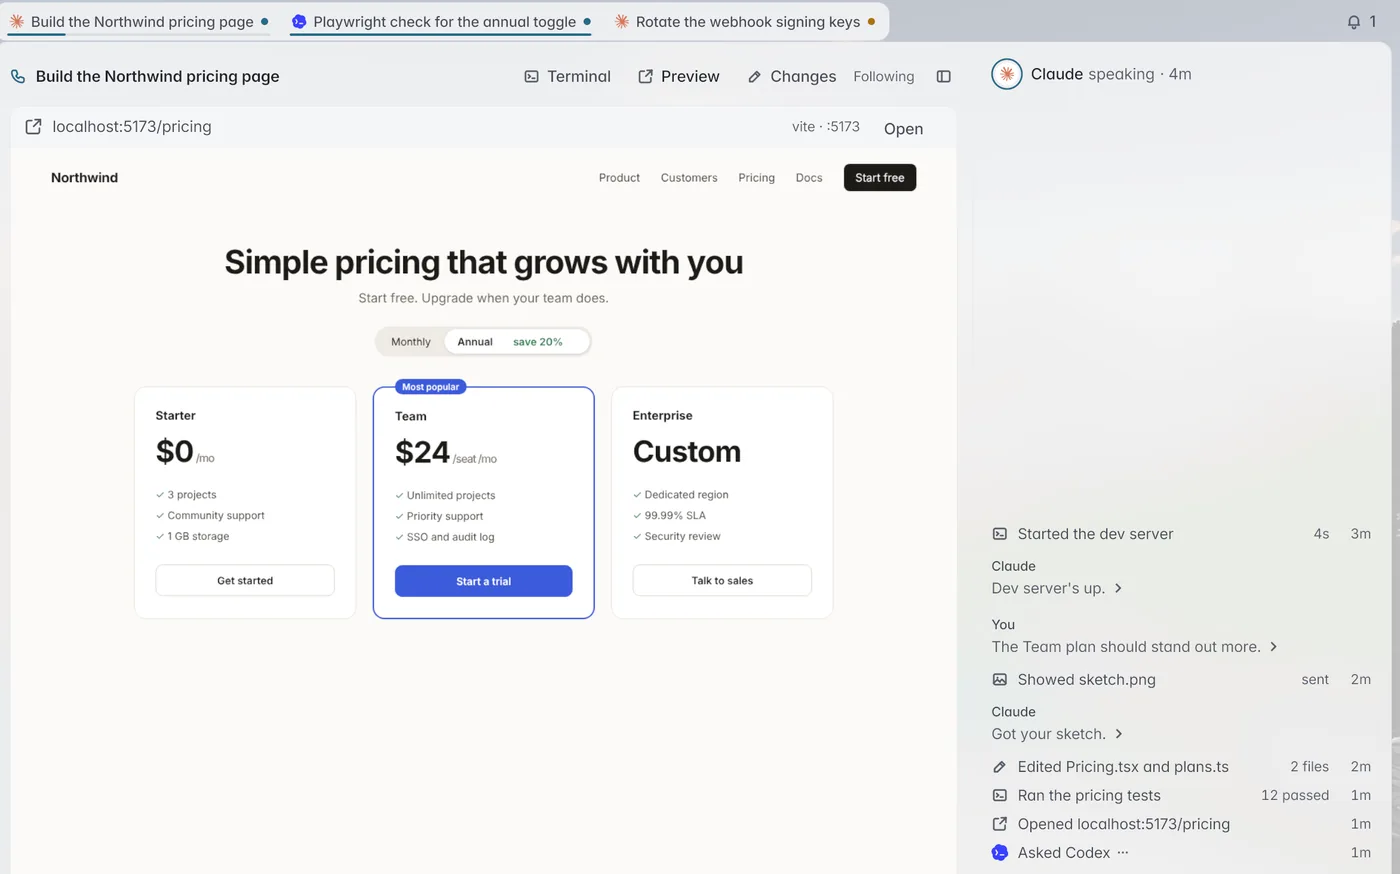
Task: Click the external link icon beside localhost URL
Action: tap(33, 127)
